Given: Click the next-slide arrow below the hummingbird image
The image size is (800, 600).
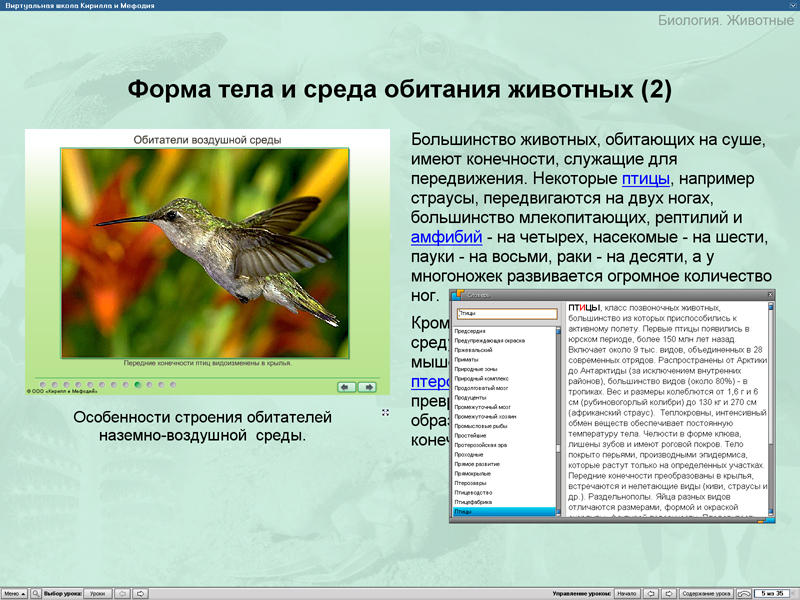Looking at the screenshot, I should [369, 387].
